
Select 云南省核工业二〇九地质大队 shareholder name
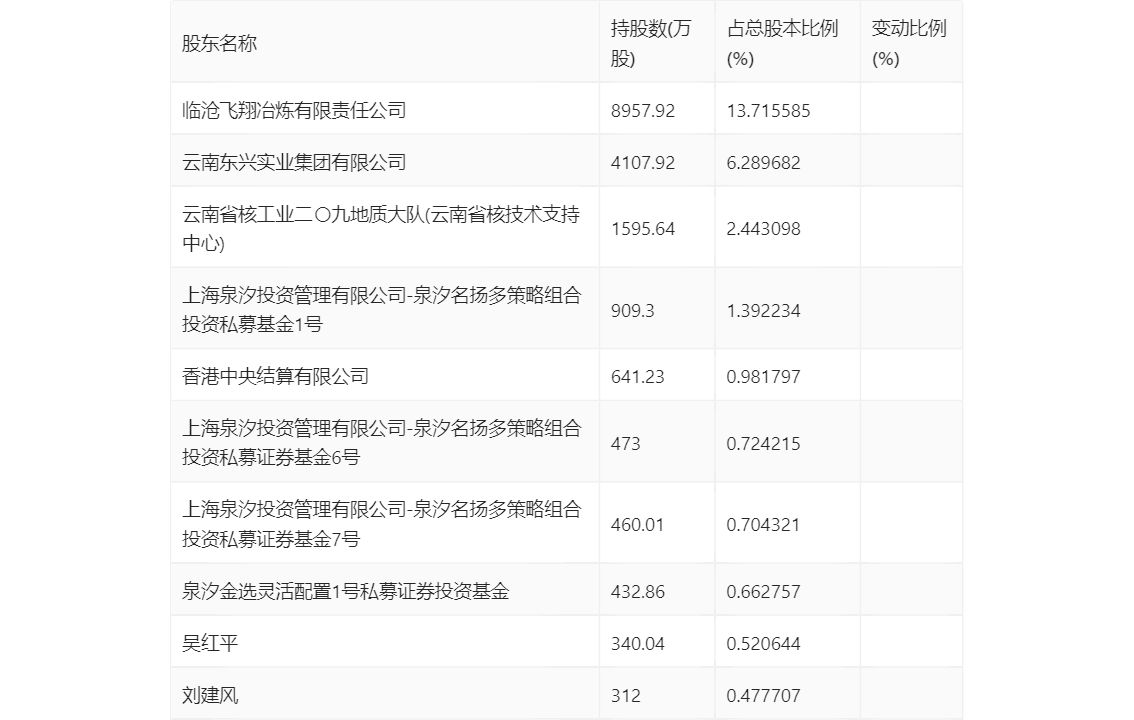pos(381,228)
